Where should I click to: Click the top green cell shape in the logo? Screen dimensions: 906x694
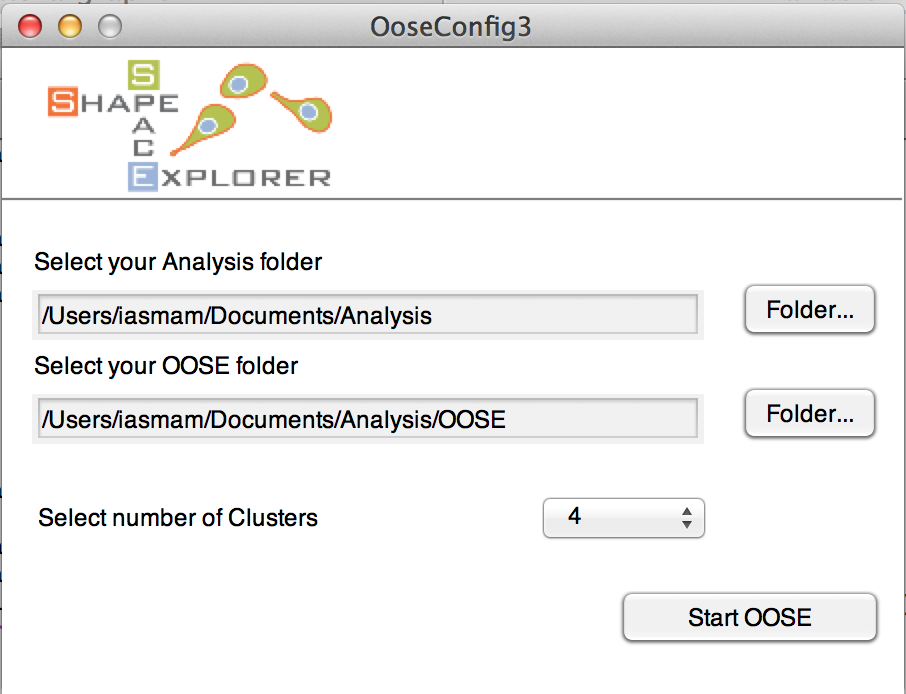click(243, 81)
